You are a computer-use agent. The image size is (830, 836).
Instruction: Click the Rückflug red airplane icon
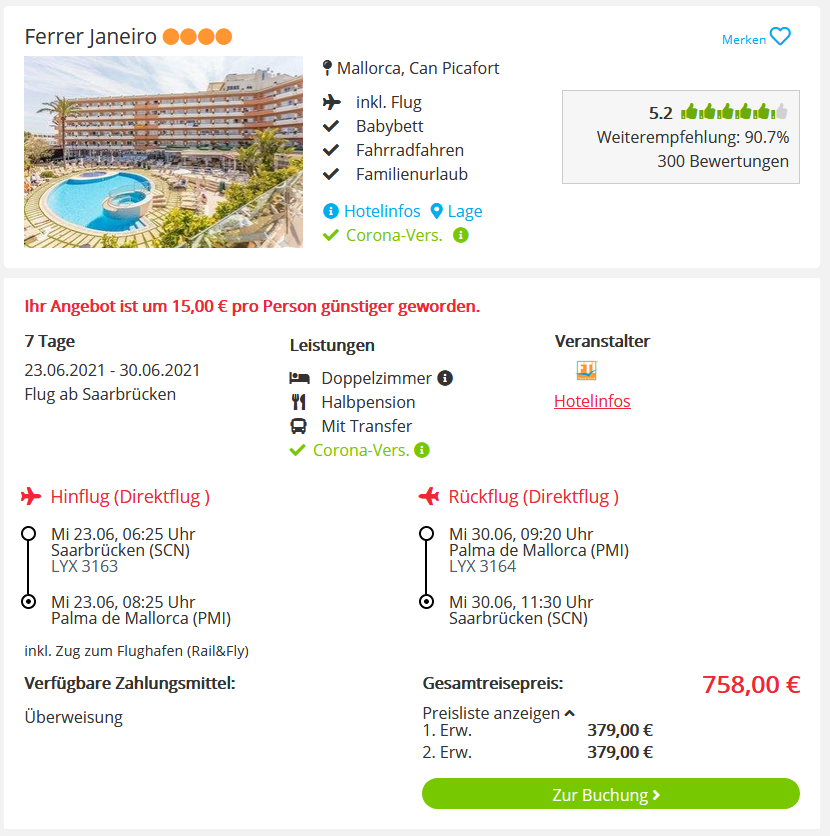429,496
